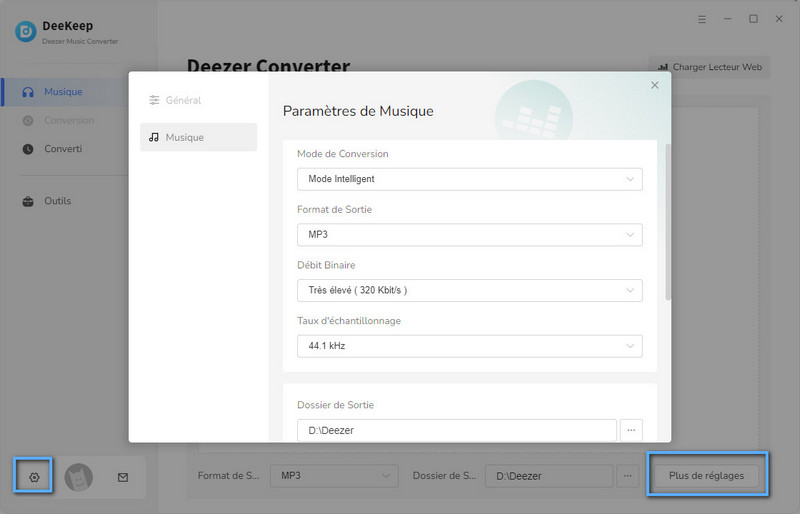This screenshot has width=800, height=514.
Task: Click the clock icon beside Converti
Action: [x=28, y=149]
